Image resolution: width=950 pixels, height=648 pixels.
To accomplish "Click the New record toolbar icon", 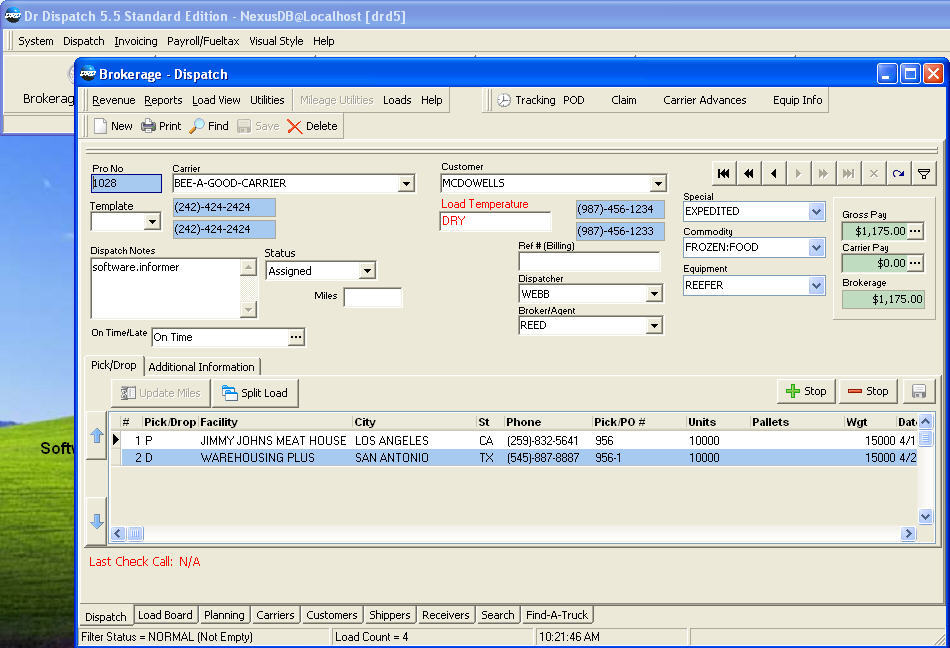I will click(112, 126).
